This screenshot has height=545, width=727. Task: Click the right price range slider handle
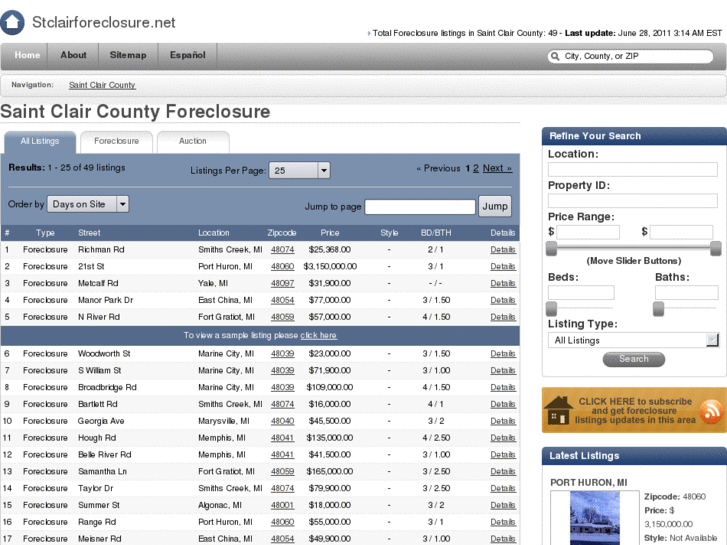[716, 249]
